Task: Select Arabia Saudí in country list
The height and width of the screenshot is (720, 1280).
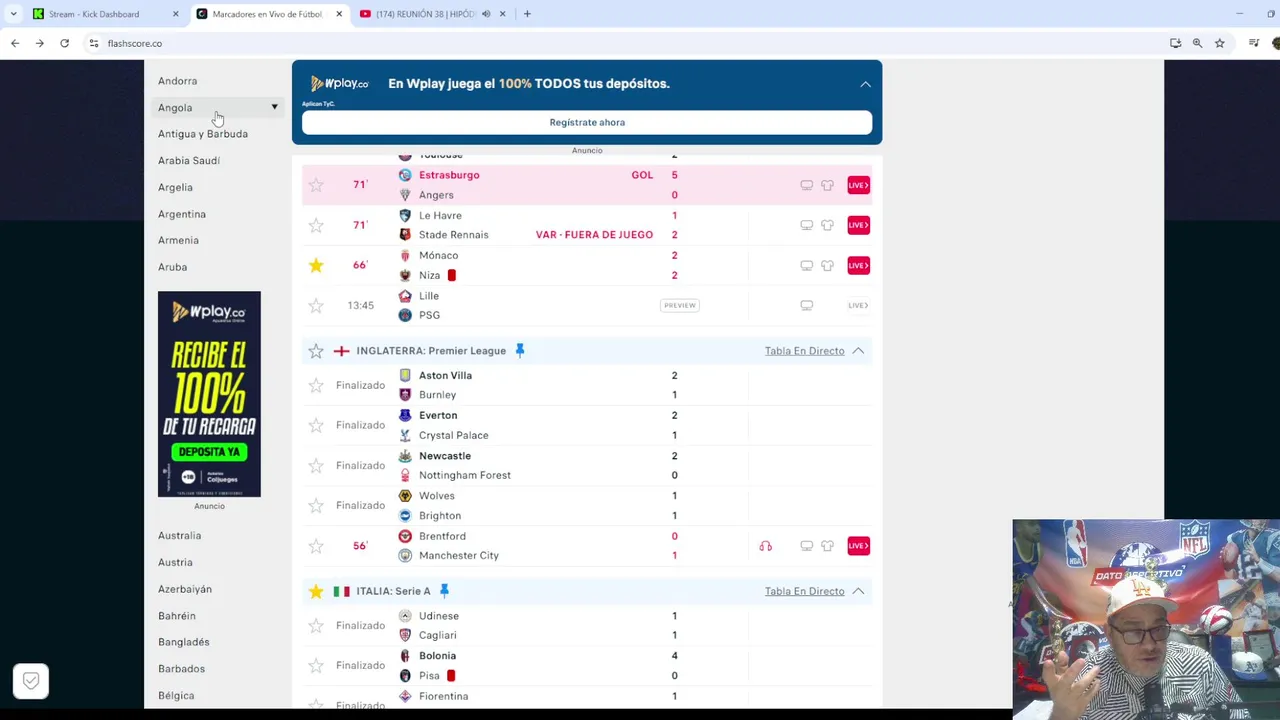Action: click(x=189, y=160)
